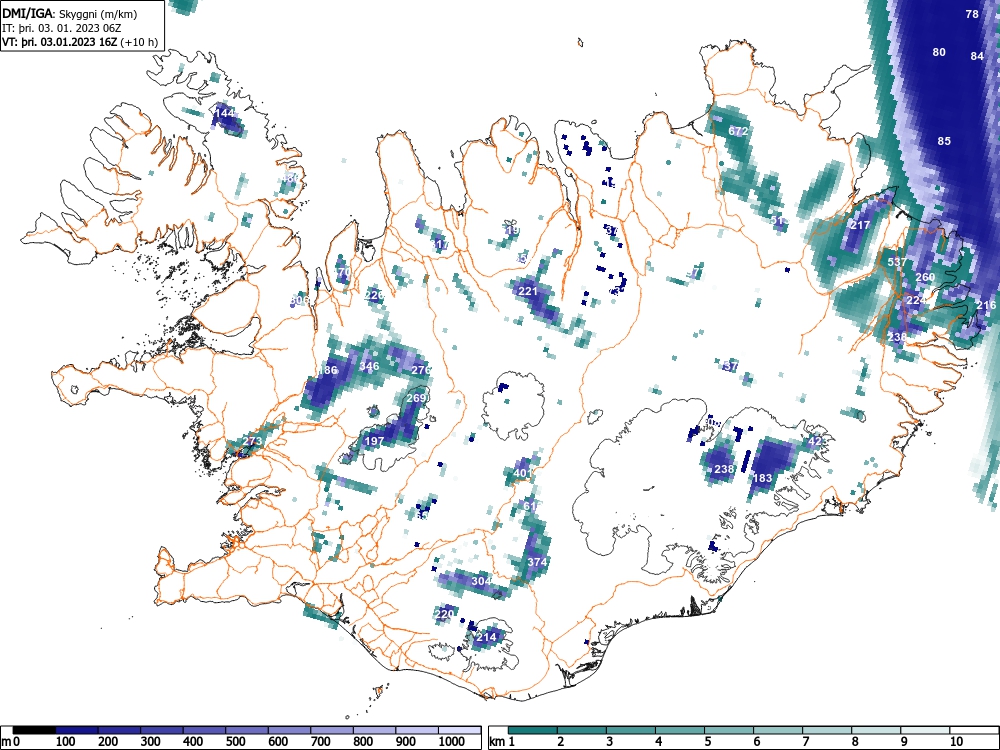Click the visibility value 672 on the map
Viewport: 1000px width, 750px height.
click(738, 131)
